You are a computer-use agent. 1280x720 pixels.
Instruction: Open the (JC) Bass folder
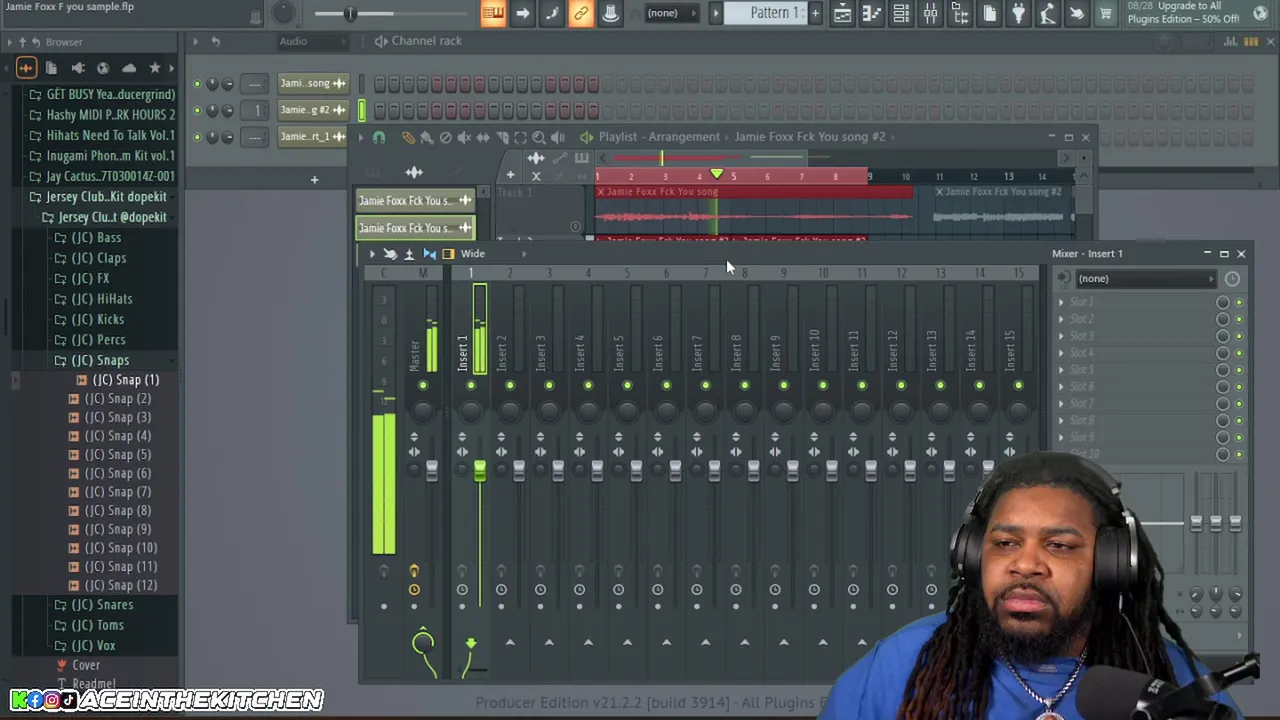click(x=95, y=238)
